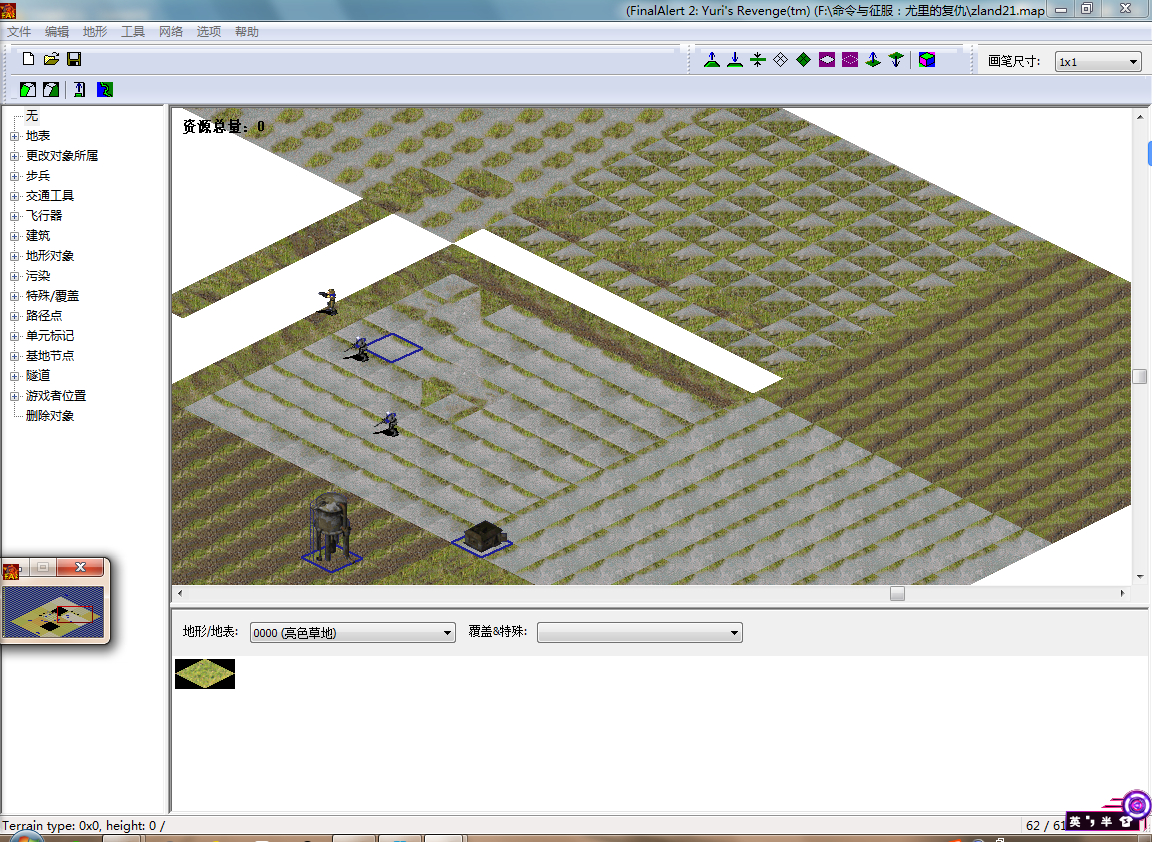Open the 文件 menu
Screen dimensions: 1152x842
(x=19, y=32)
